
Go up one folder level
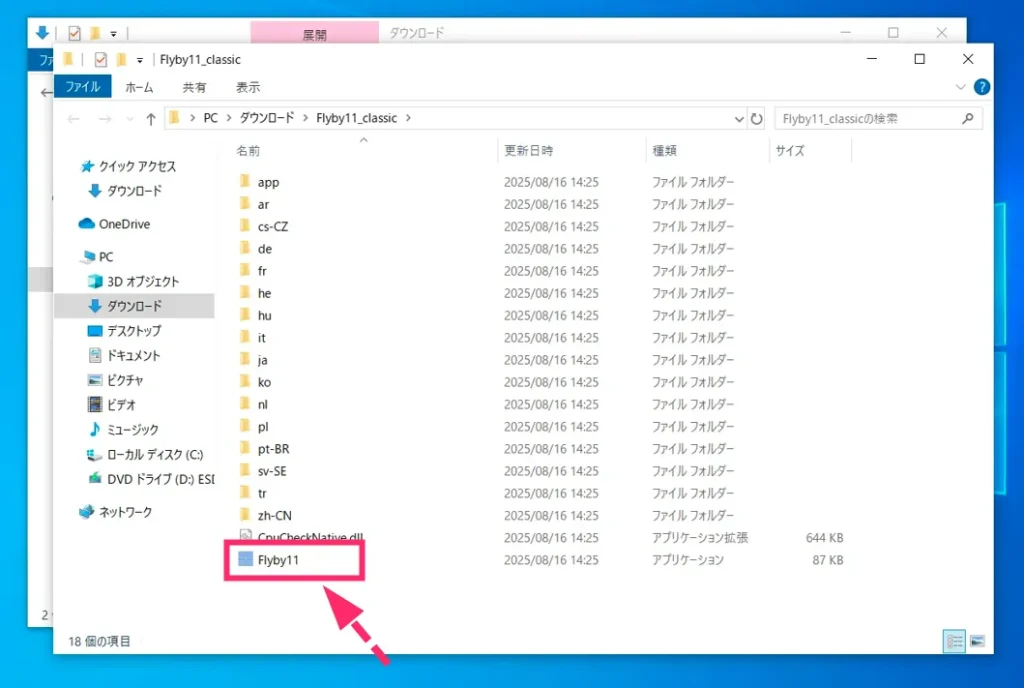151,119
